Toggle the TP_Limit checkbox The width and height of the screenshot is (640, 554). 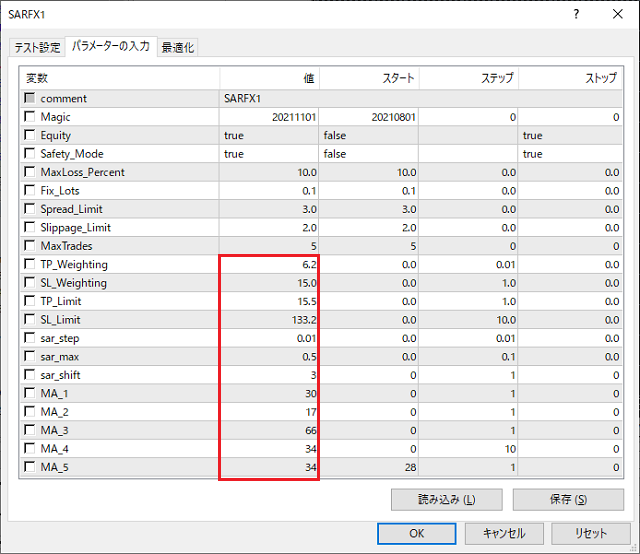29,301
